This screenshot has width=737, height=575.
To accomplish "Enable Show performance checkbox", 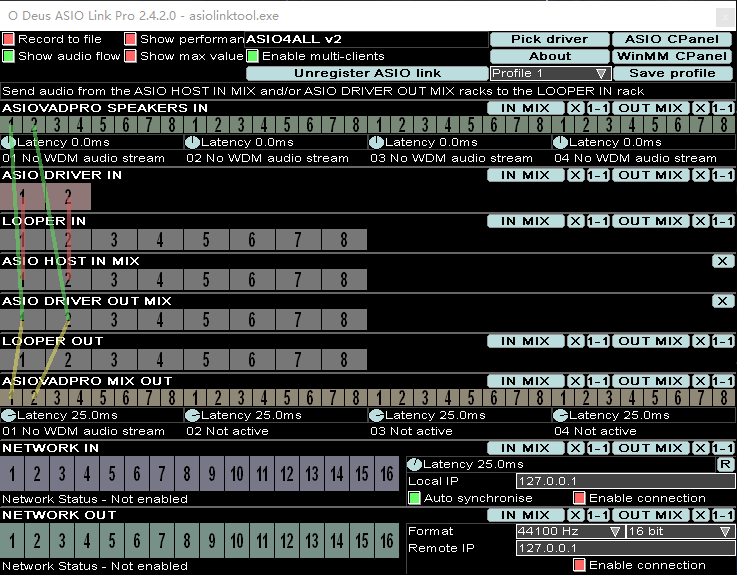I will tap(130, 39).
